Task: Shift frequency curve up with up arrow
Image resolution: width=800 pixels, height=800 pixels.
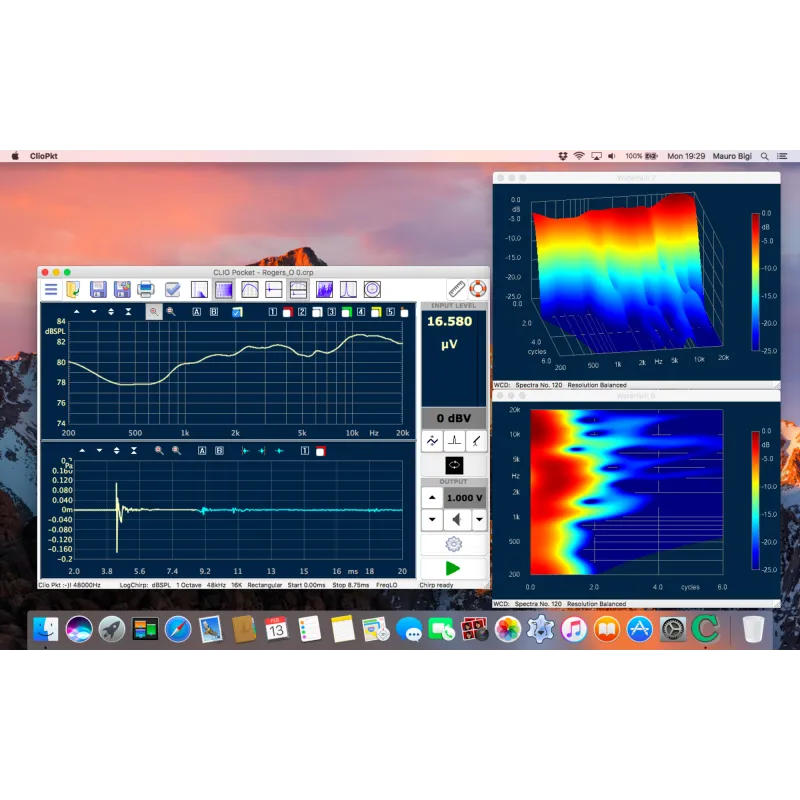Action: [x=77, y=311]
